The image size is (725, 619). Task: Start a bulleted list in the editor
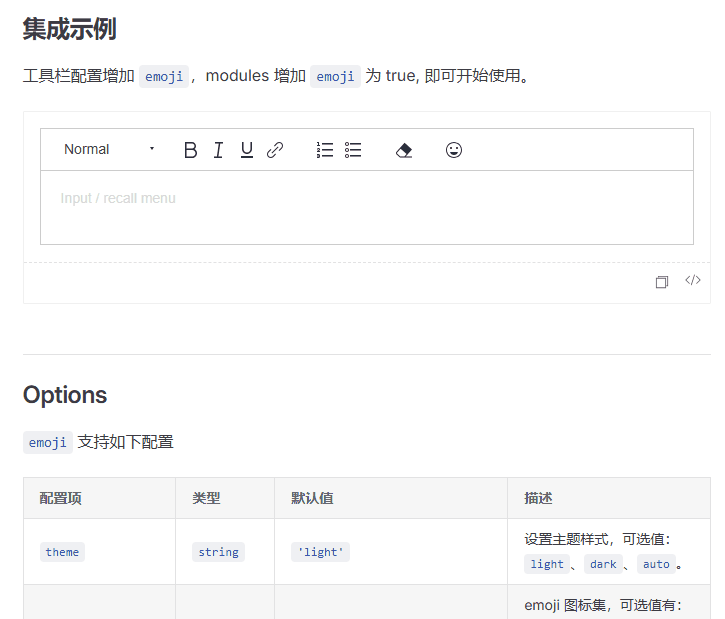[353, 150]
